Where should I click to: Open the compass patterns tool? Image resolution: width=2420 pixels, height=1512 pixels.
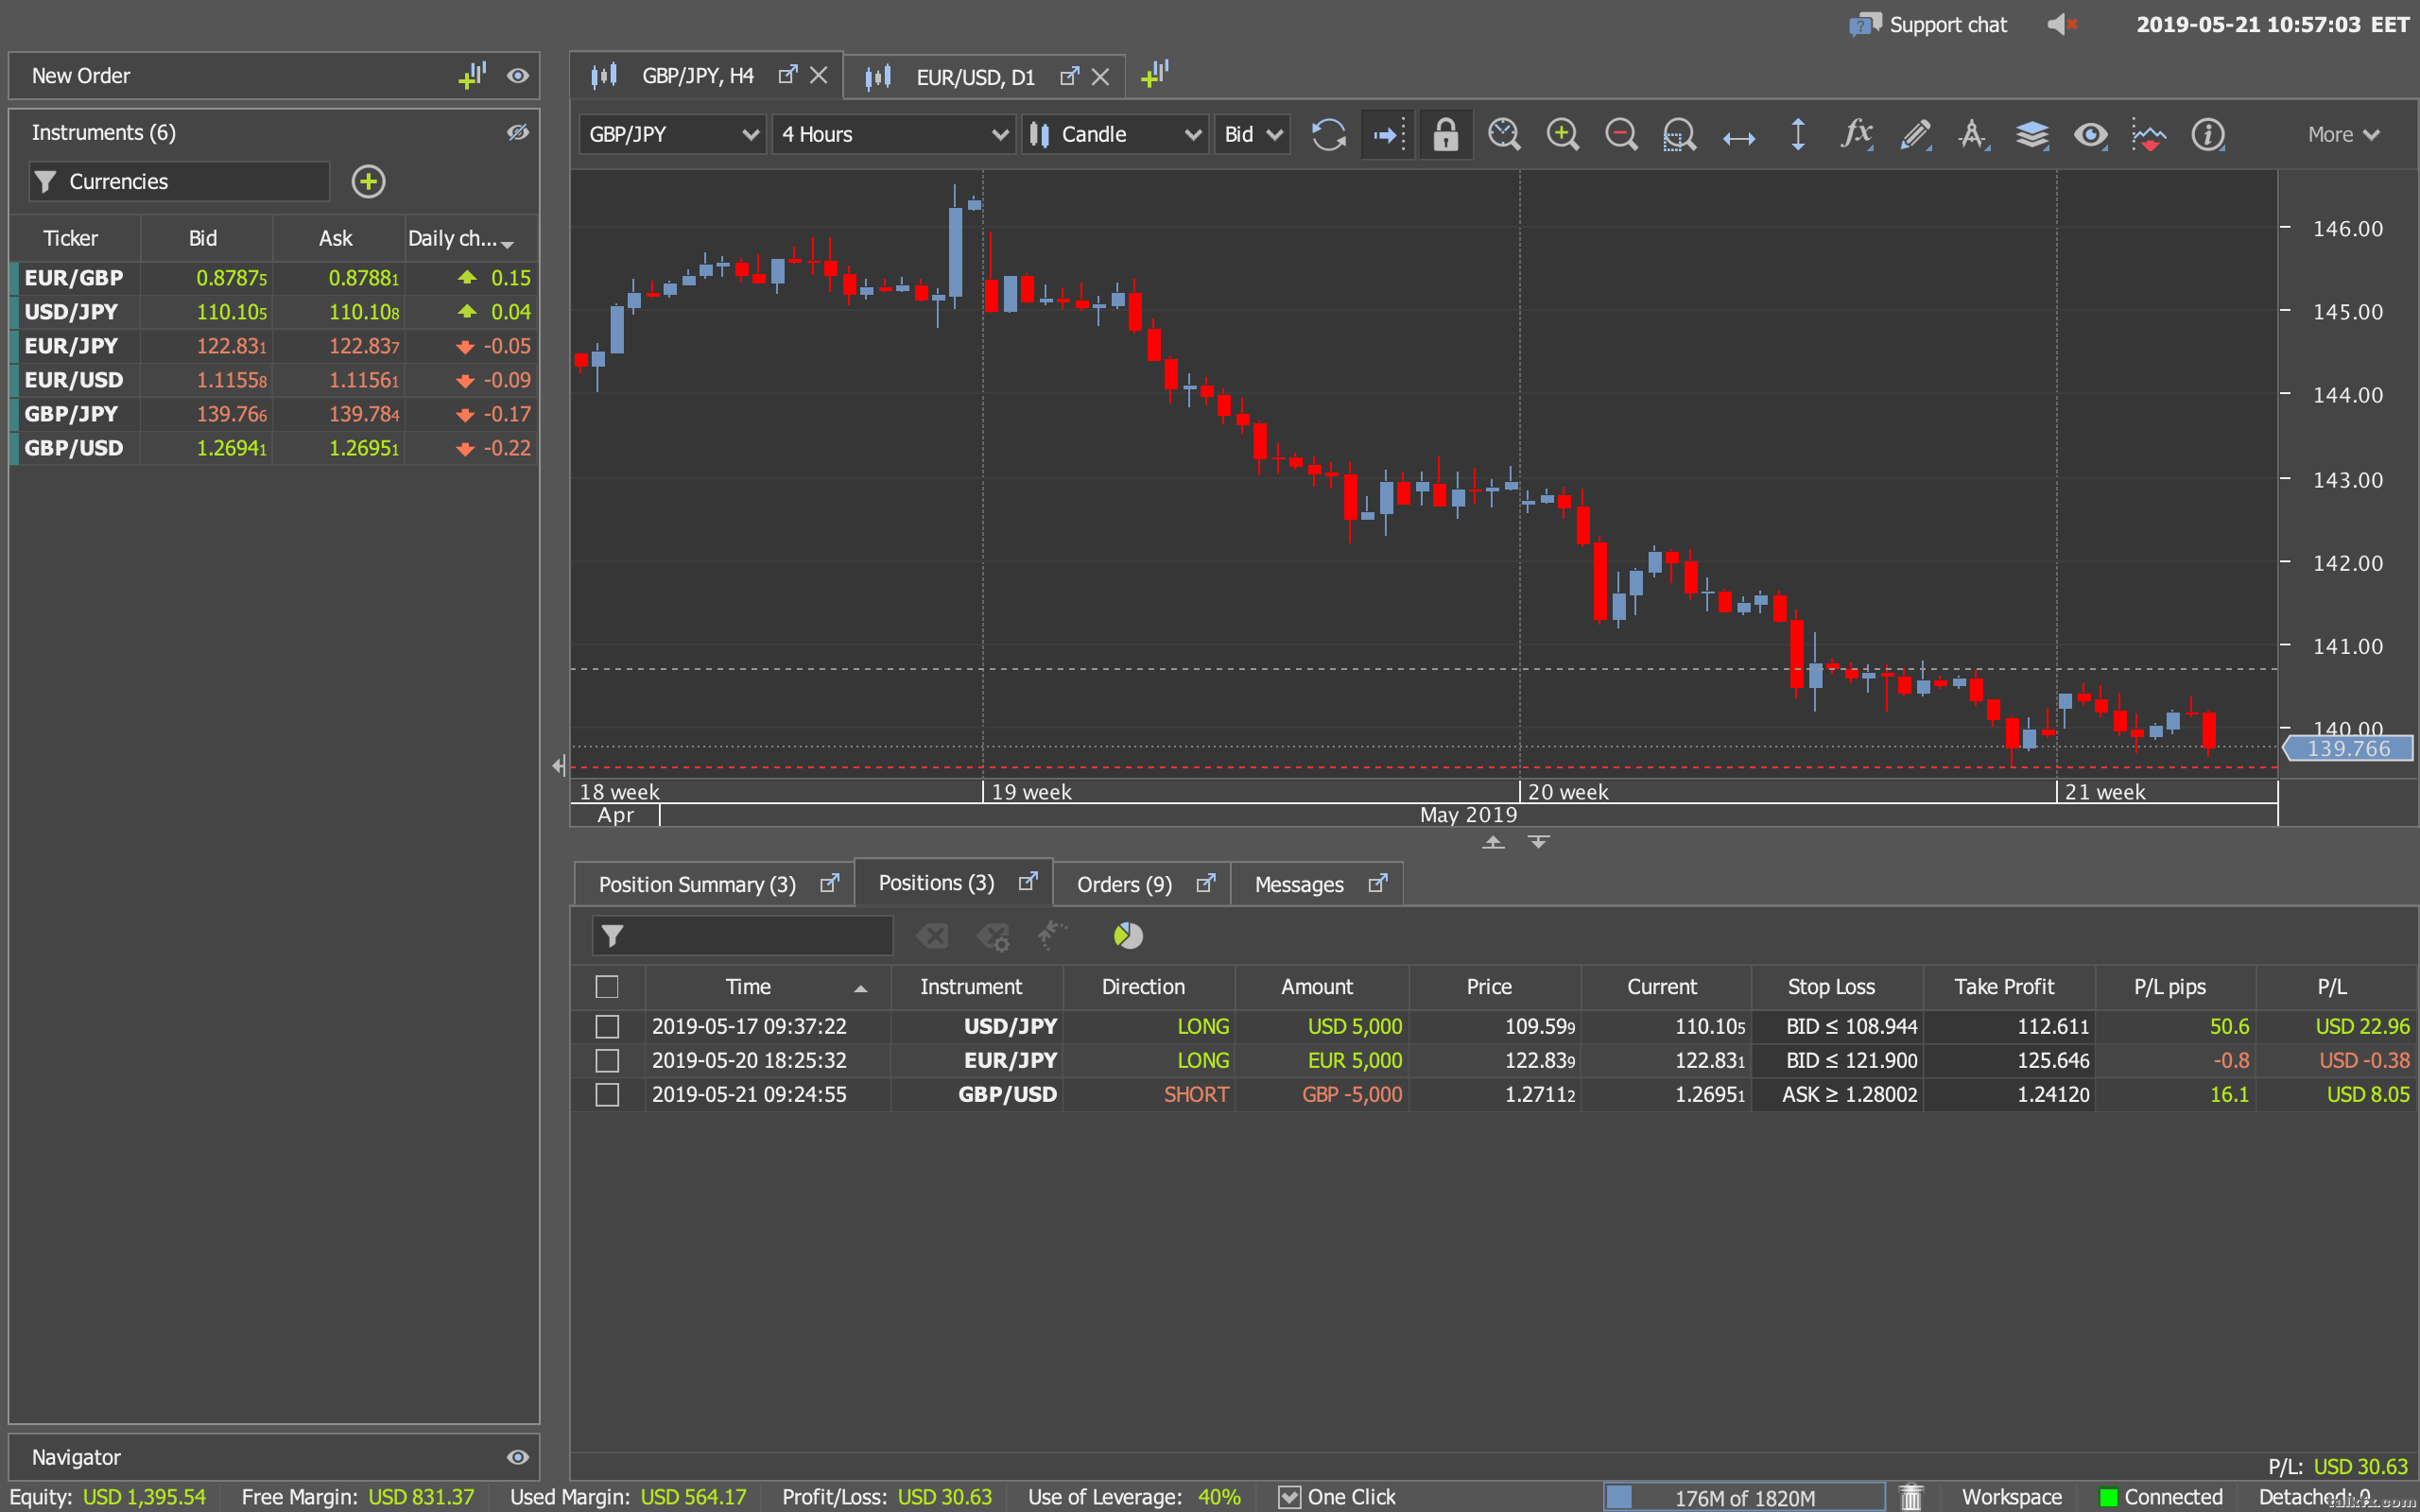[1973, 134]
